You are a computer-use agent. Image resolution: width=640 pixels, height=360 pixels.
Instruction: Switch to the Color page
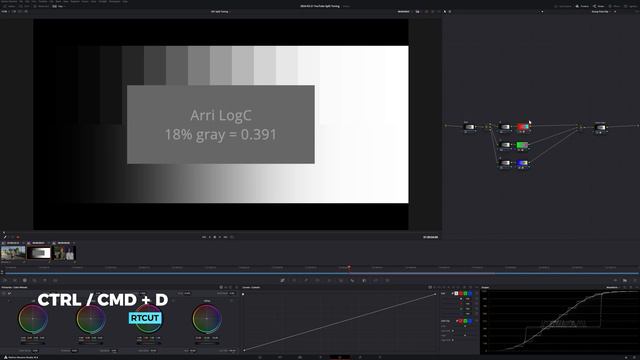[340, 357]
